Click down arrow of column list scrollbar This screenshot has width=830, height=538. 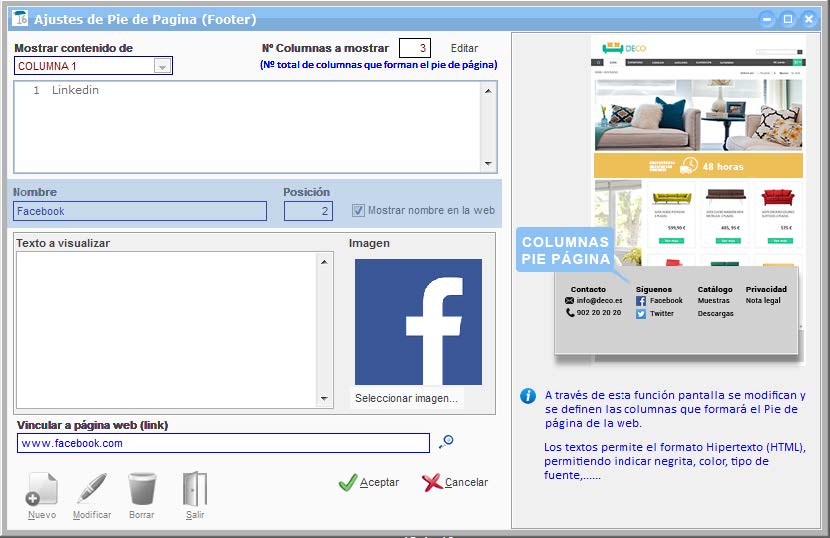[488, 164]
